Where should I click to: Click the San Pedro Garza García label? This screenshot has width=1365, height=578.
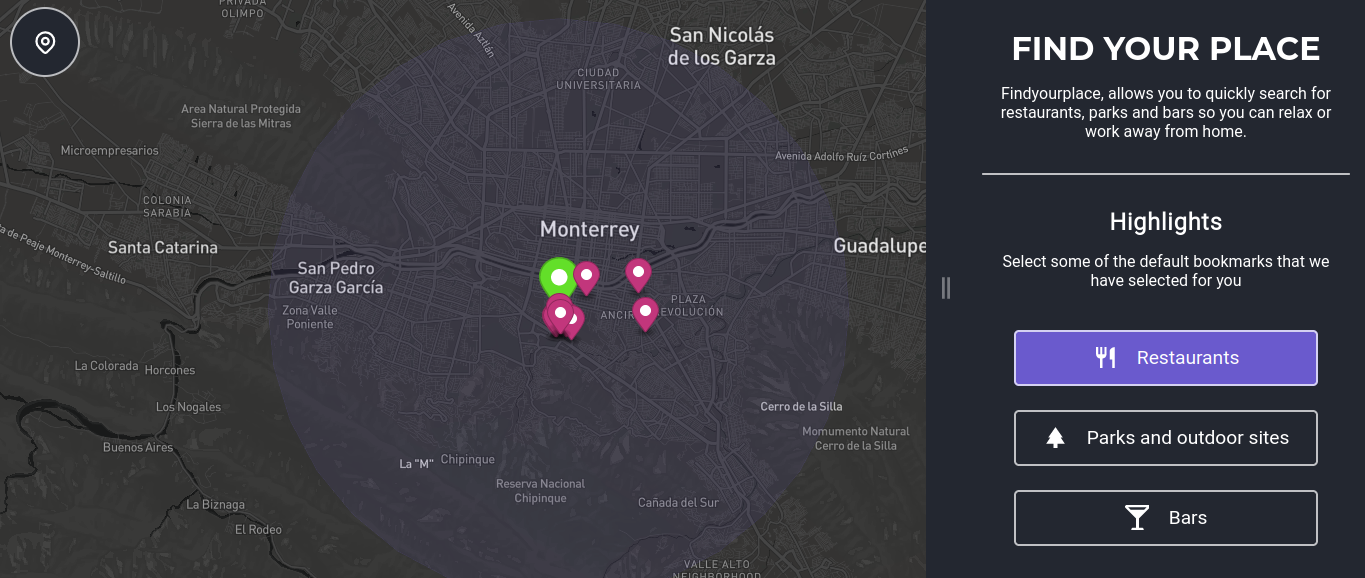click(336, 278)
